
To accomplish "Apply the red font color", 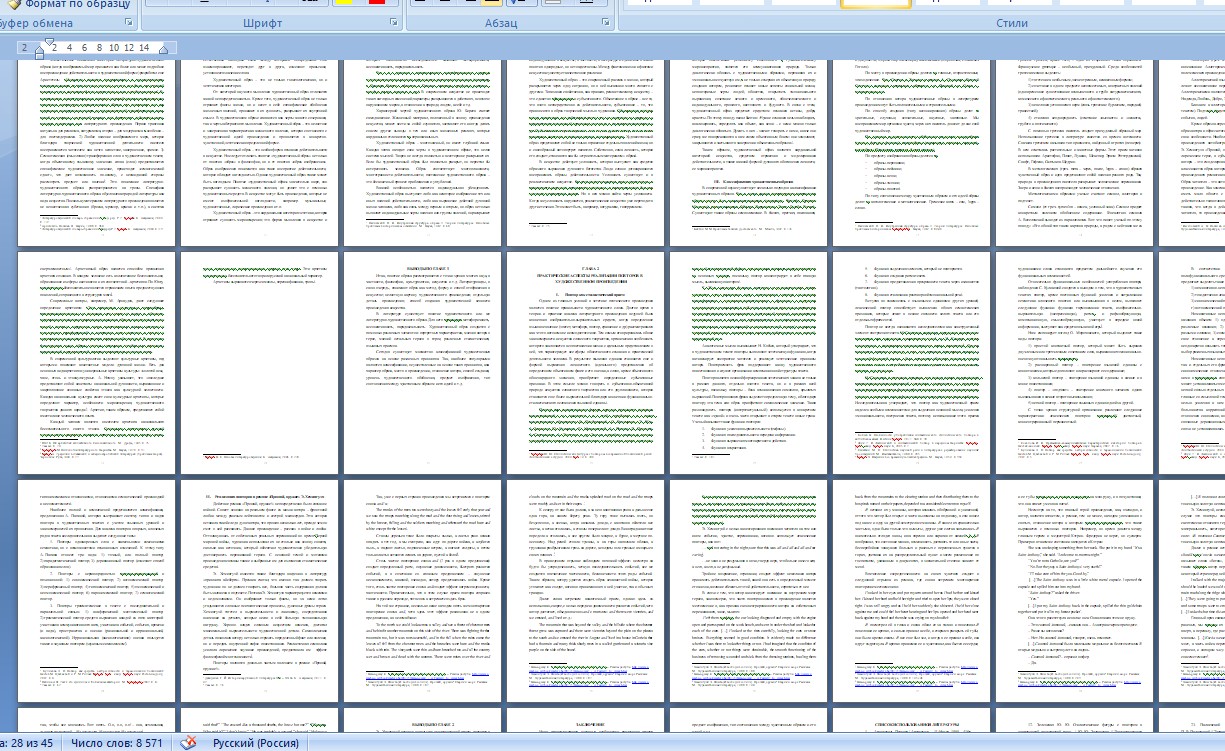I will (x=376, y=3).
